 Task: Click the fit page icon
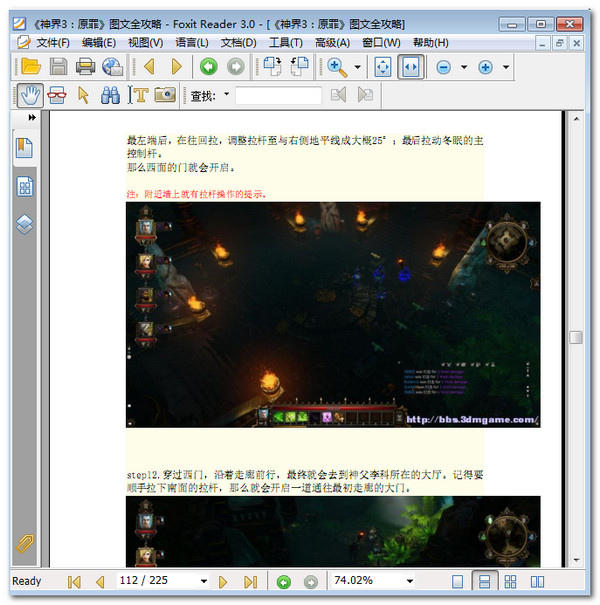point(383,67)
